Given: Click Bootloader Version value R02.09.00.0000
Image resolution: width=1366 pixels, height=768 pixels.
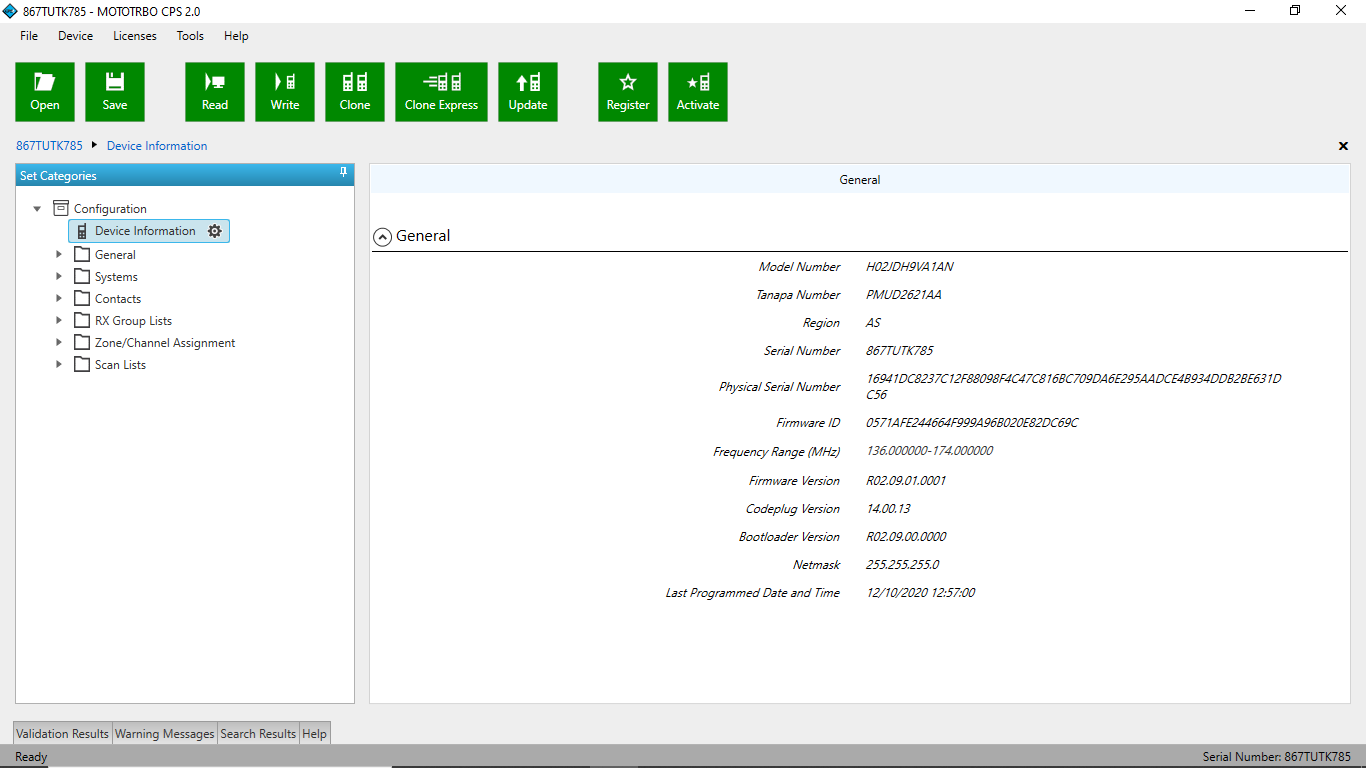Looking at the screenshot, I should (906, 537).
